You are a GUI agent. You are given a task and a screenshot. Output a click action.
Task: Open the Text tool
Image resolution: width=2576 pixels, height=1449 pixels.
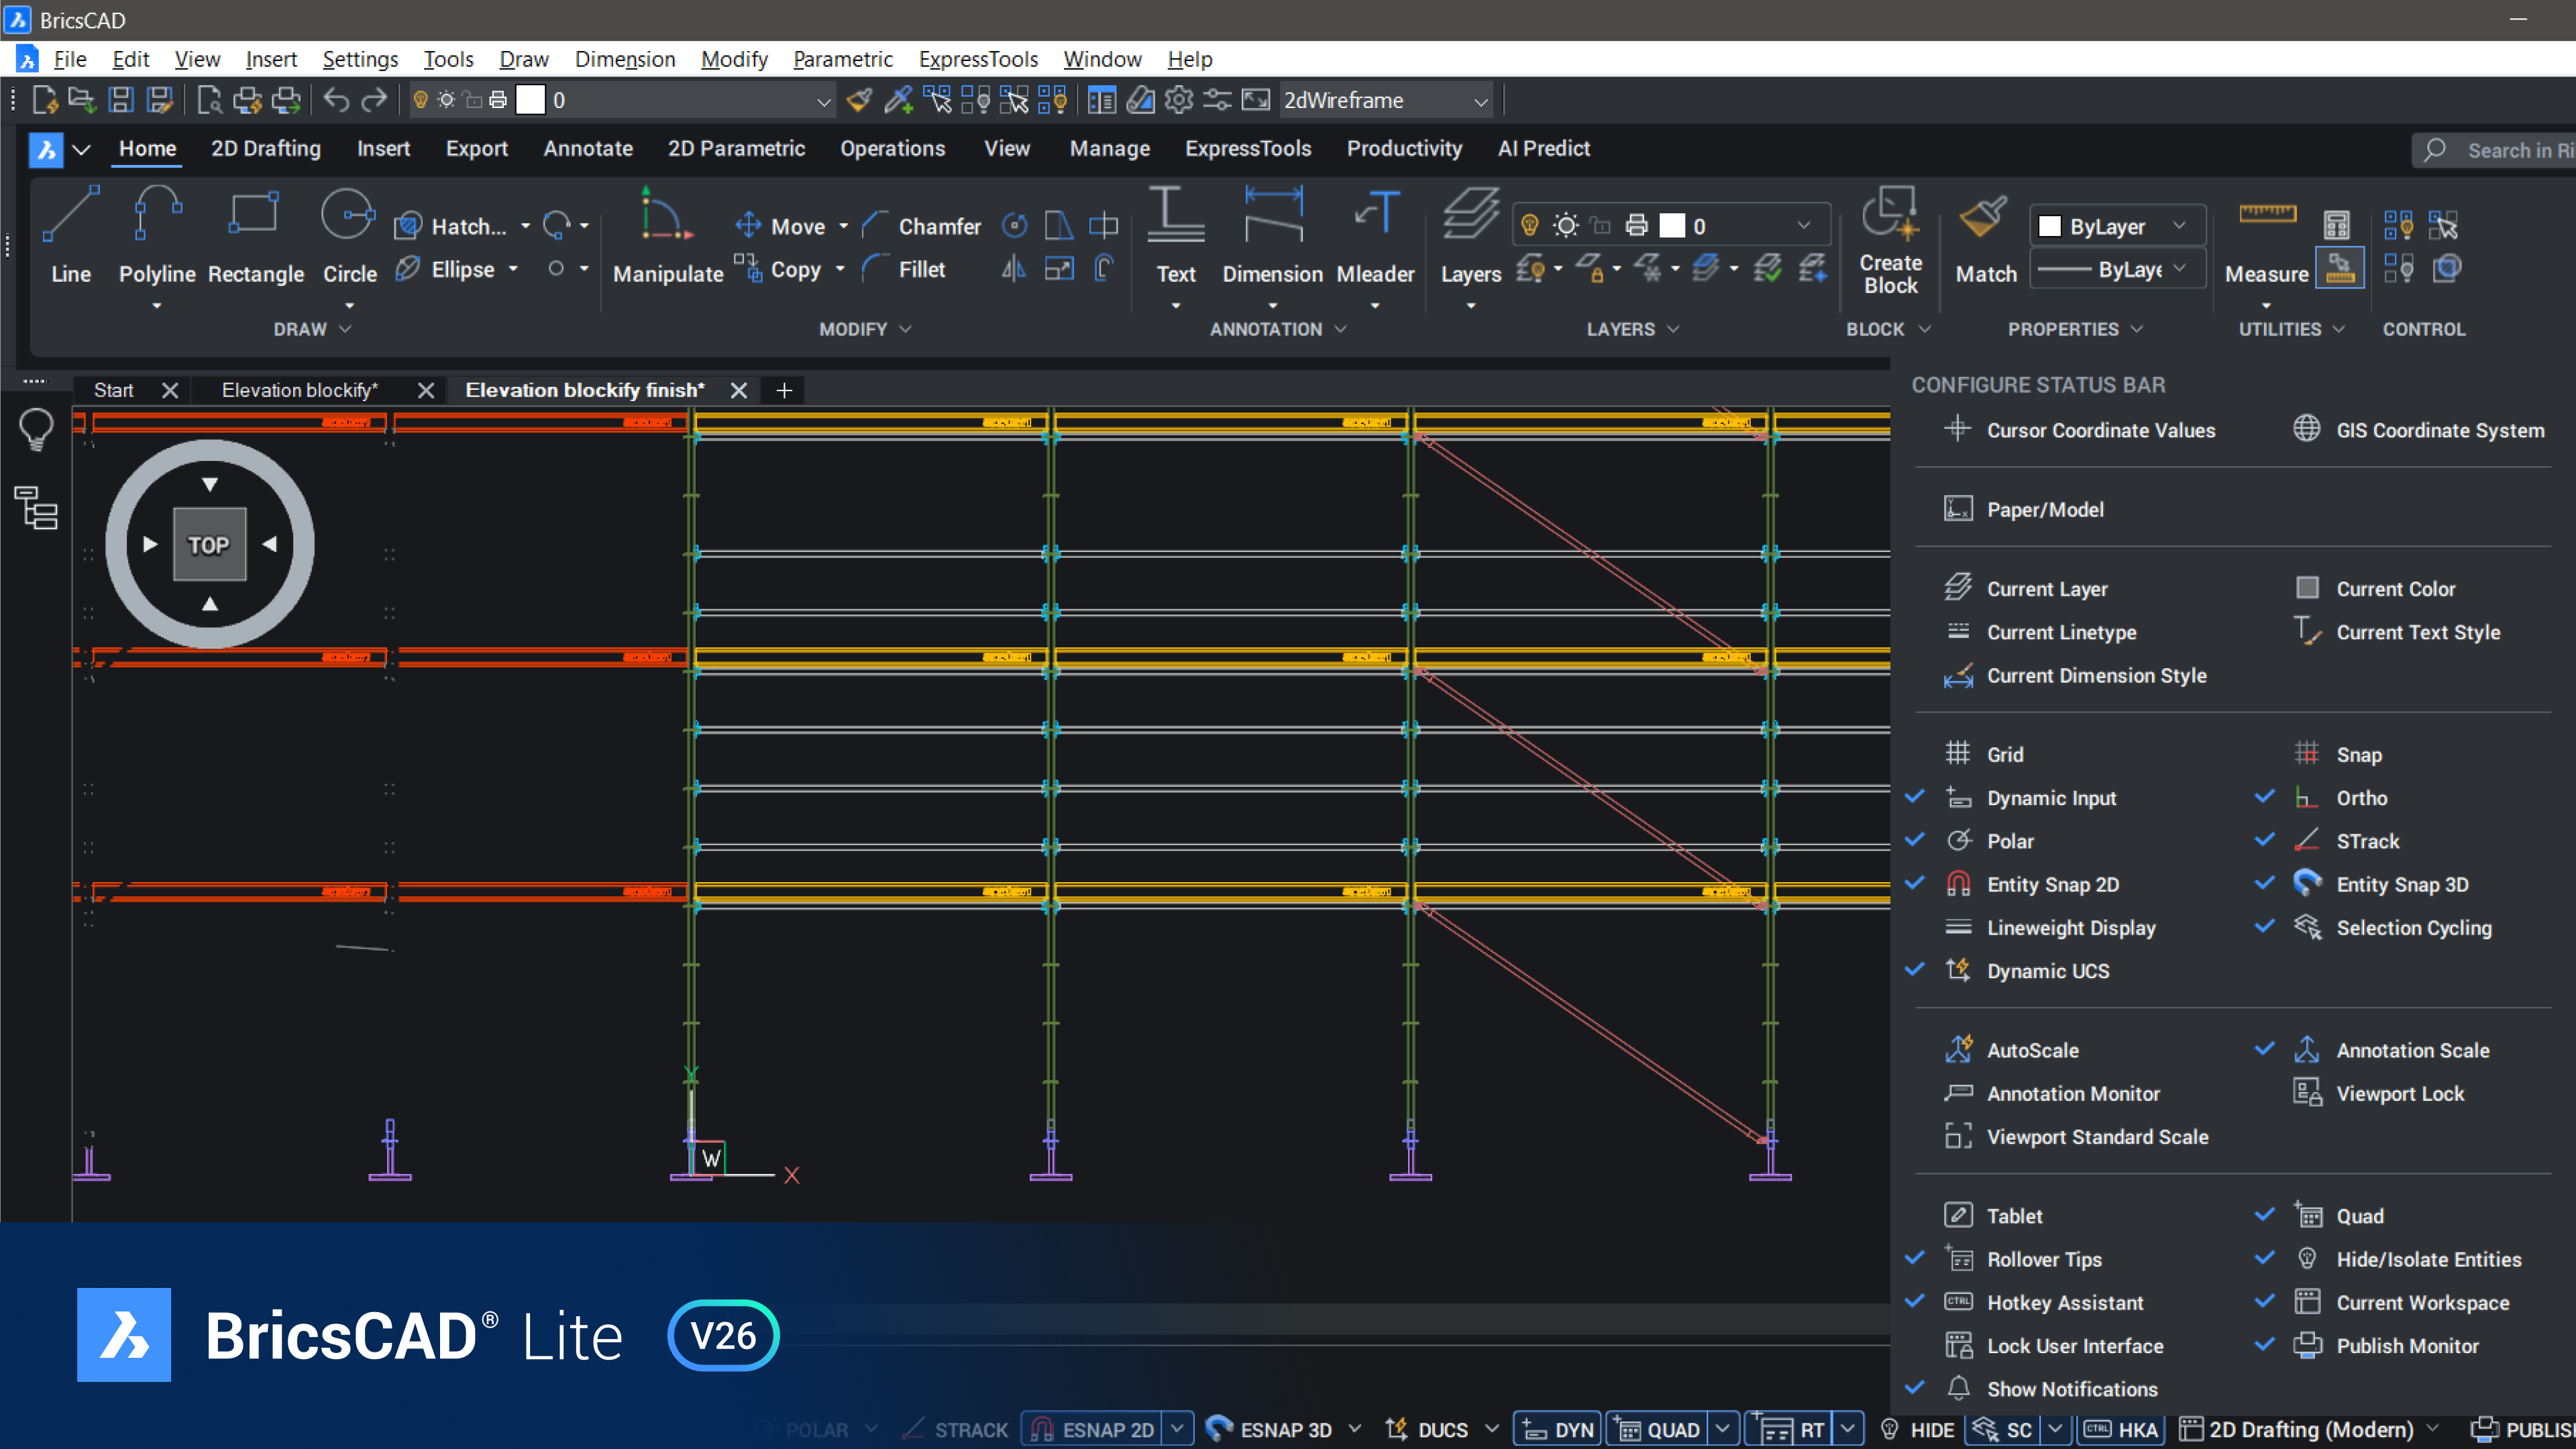(1176, 240)
